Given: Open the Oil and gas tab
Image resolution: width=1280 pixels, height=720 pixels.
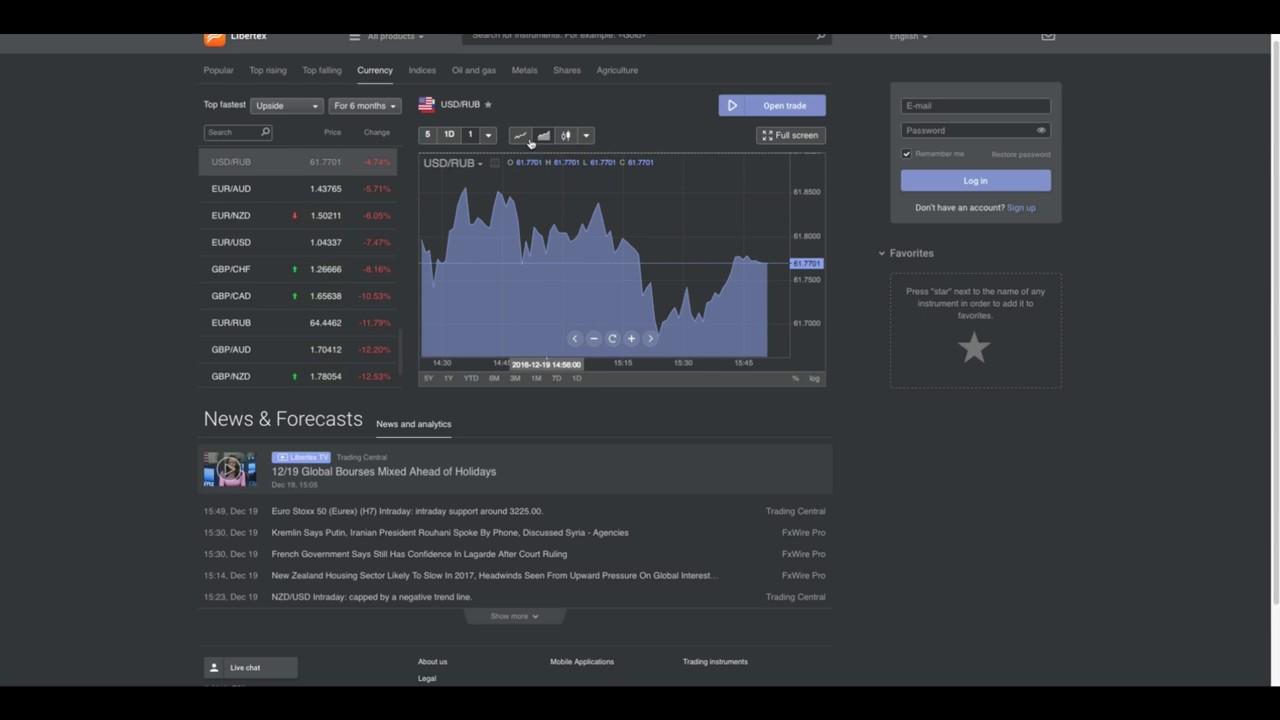Looking at the screenshot, I should click(474, 70).
